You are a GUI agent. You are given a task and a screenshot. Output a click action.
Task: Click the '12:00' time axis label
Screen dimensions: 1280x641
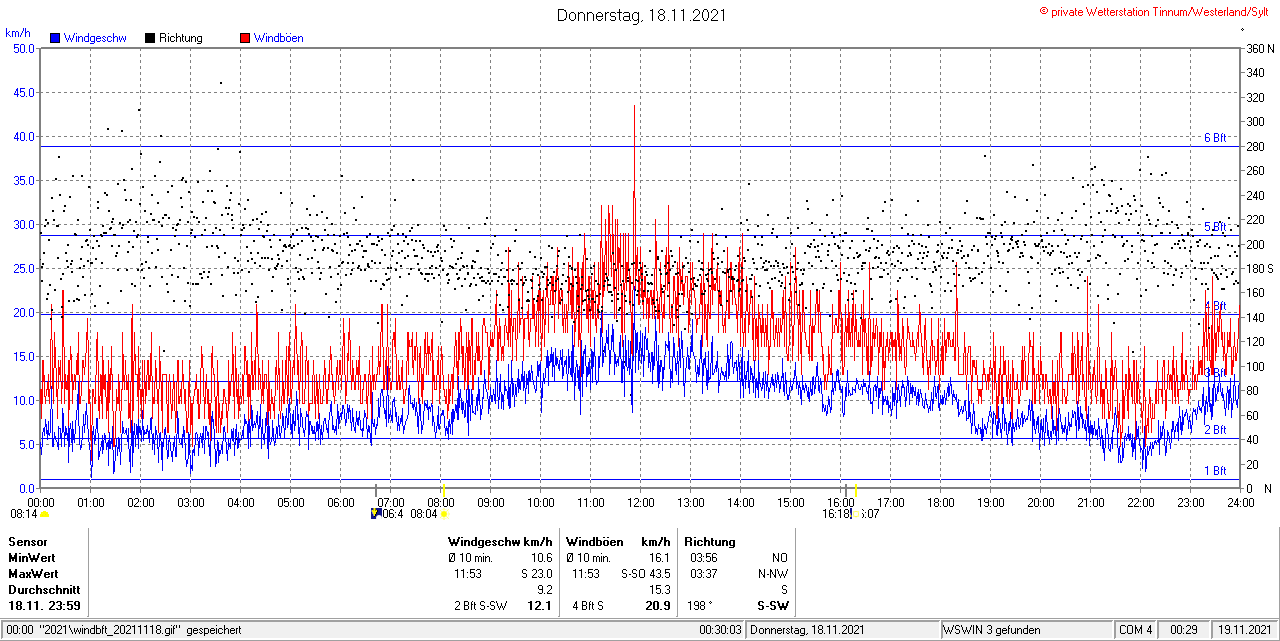pos(640,502)
